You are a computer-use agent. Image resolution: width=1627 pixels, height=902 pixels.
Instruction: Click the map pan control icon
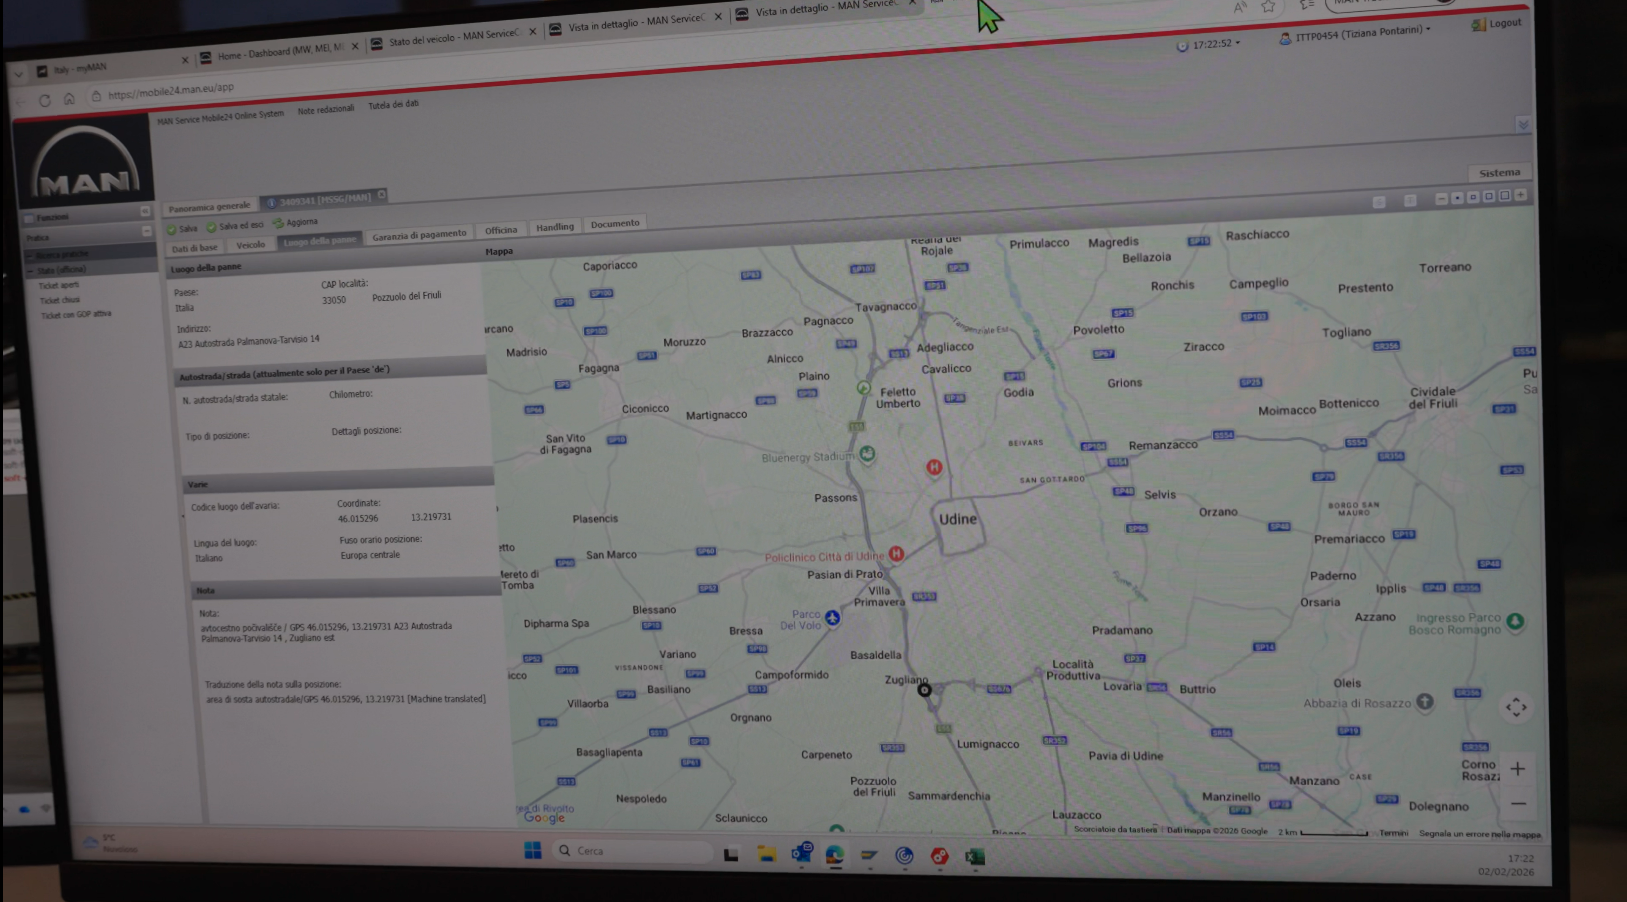click(x=1516, y=708)
